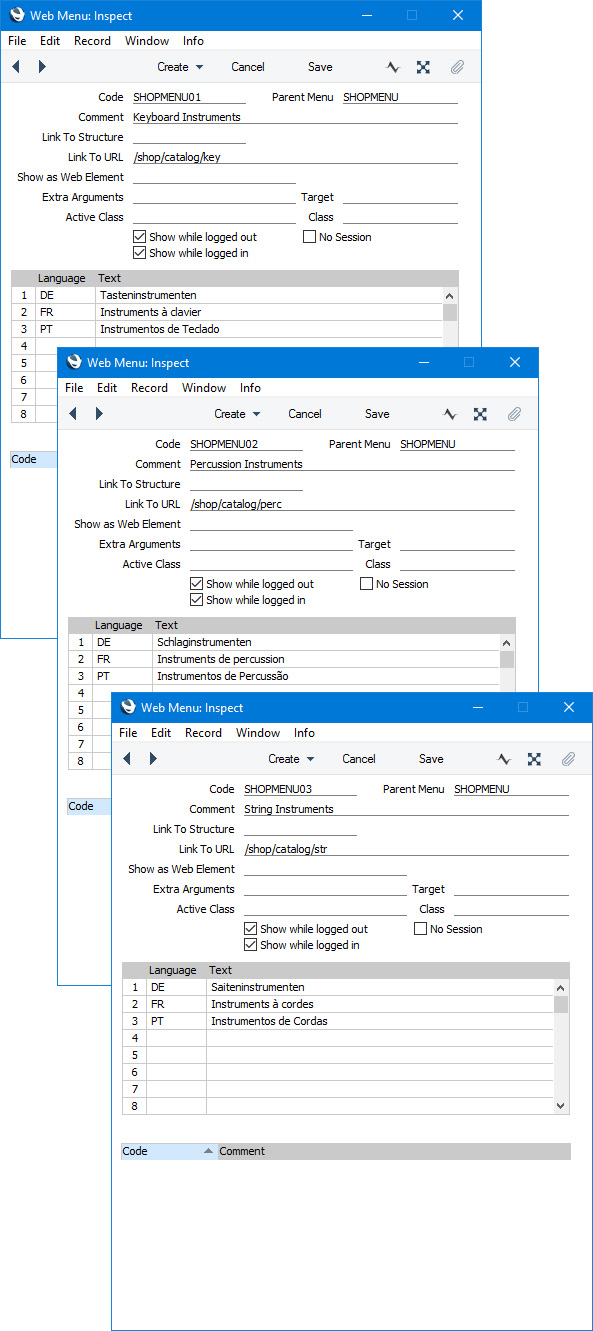The width and height of the screenshot is (593, 1331).
Task: Open Create dropdown in Keyboard Instruments window
Action: coord(180,67)
